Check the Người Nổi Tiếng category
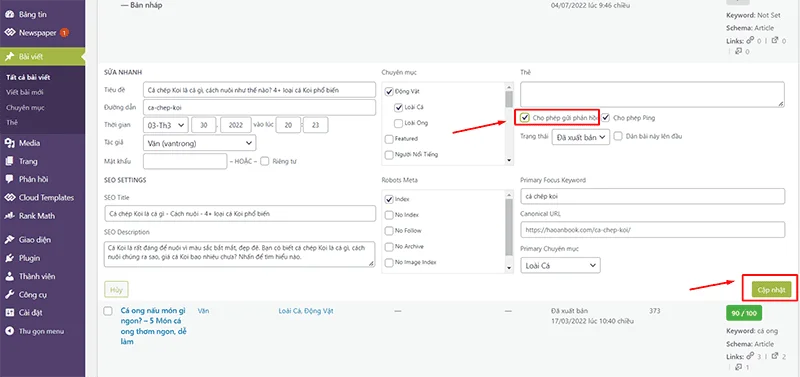This screenshot has width=800, height=377. pos(389,154)
